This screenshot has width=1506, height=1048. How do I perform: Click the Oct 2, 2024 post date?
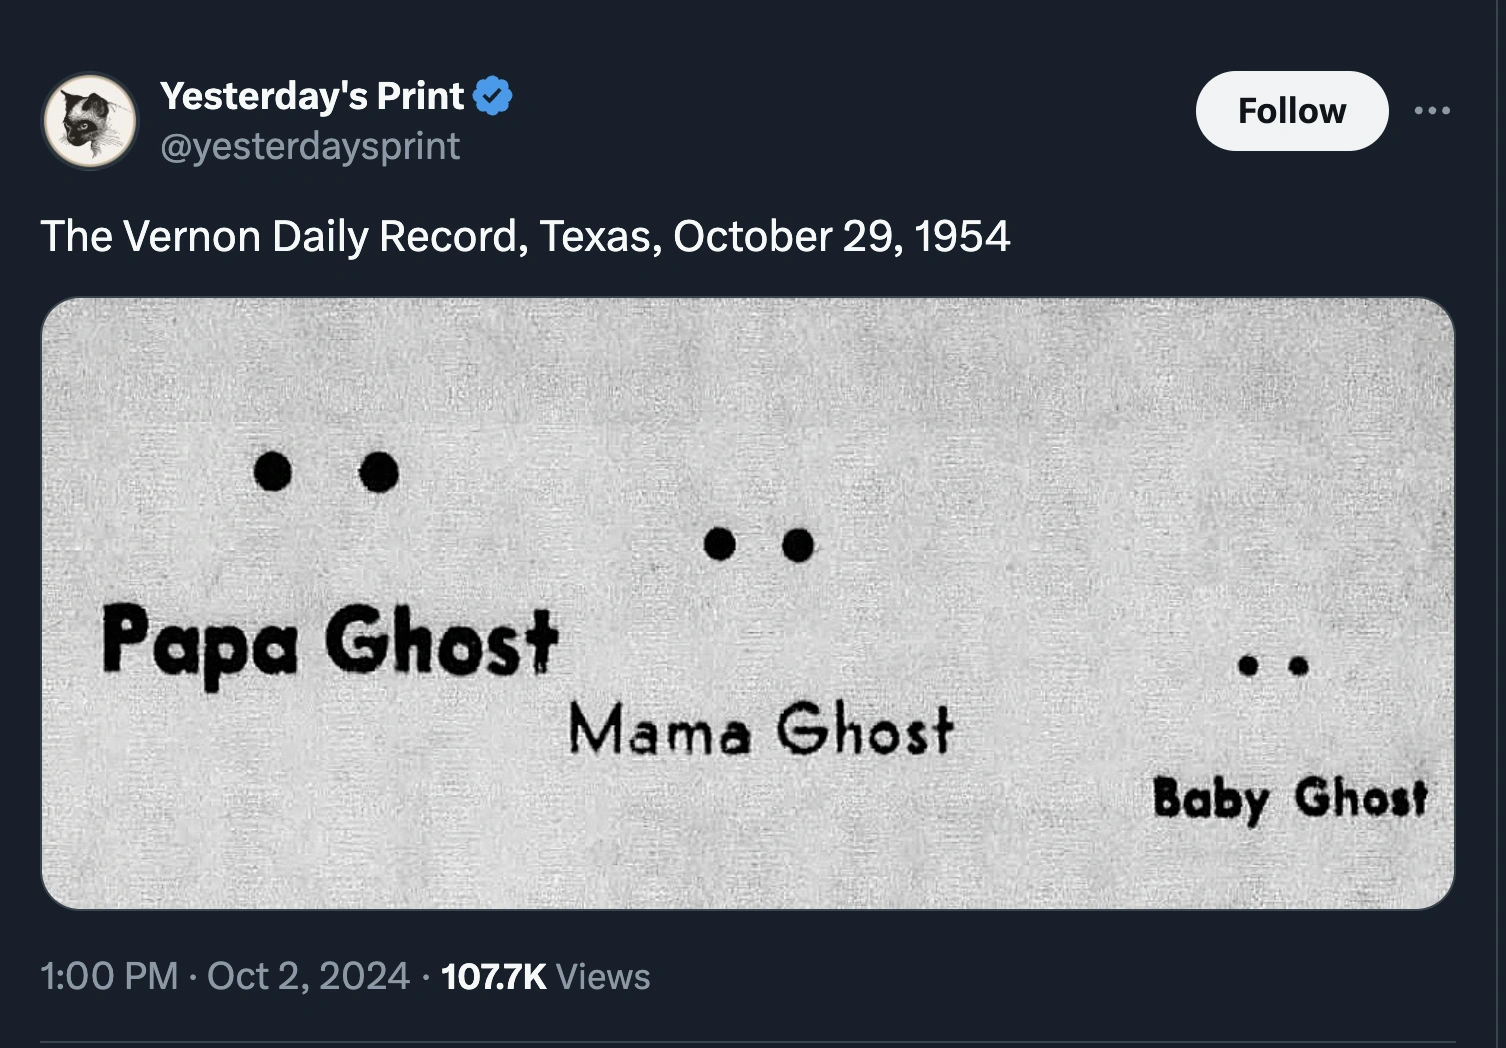(308, 976)
